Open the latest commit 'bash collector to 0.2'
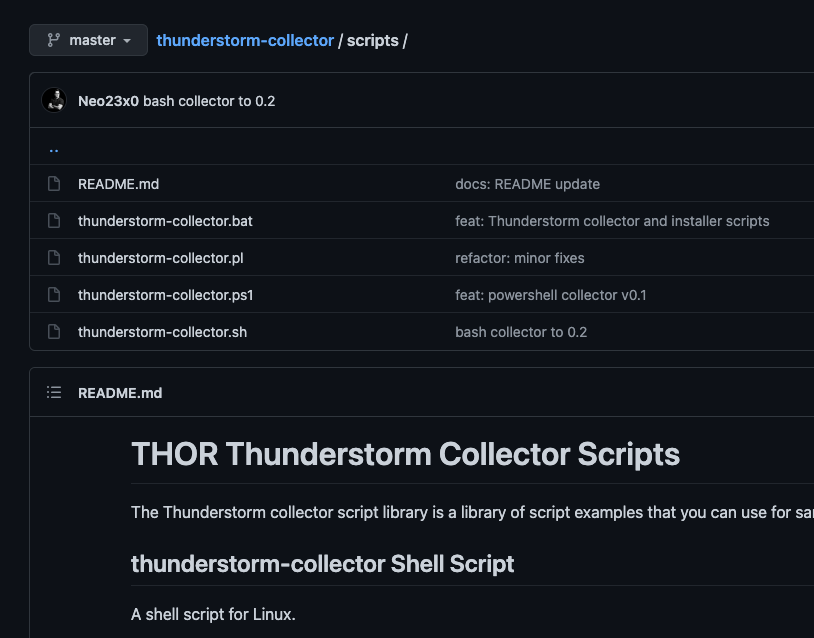 [209, 101]
